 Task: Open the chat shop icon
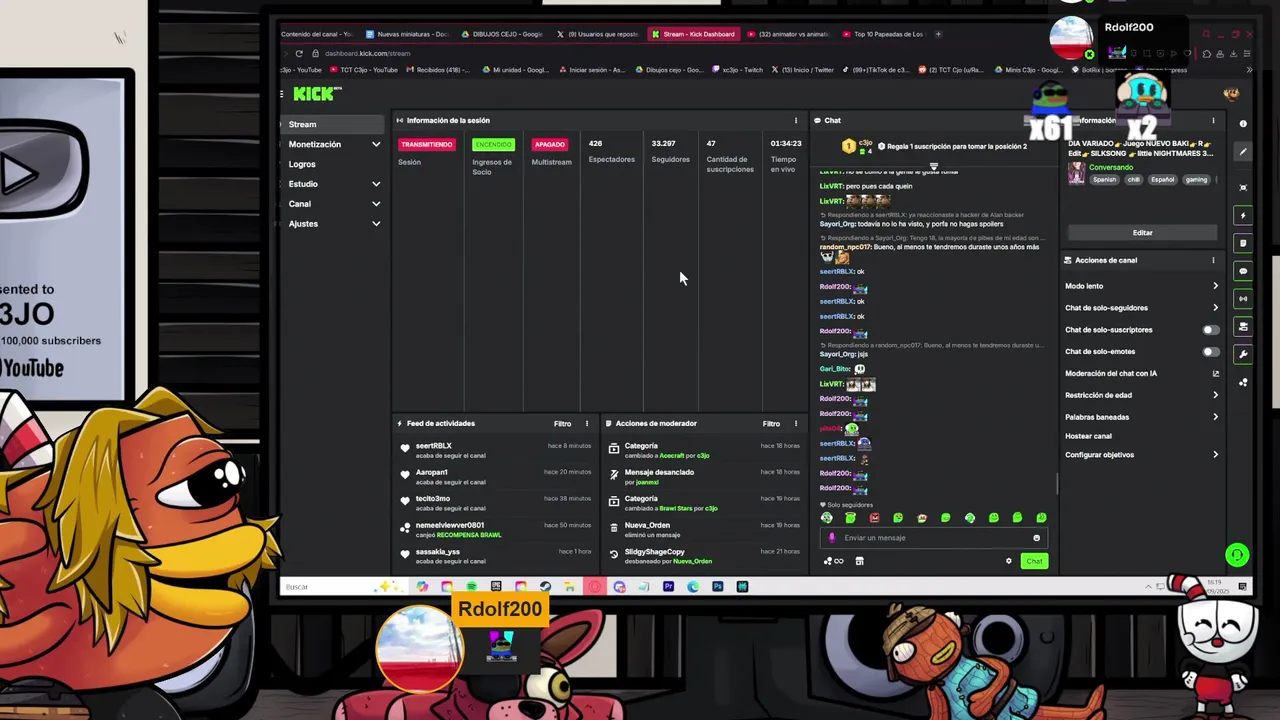(859, 561)
